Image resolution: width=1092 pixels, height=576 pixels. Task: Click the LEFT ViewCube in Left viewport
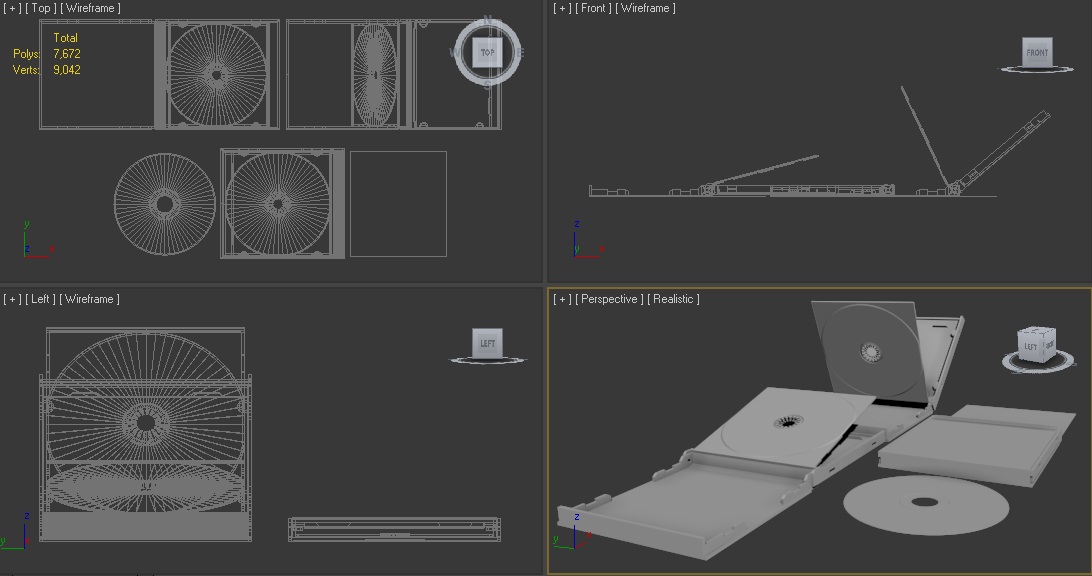pos(487,343)
